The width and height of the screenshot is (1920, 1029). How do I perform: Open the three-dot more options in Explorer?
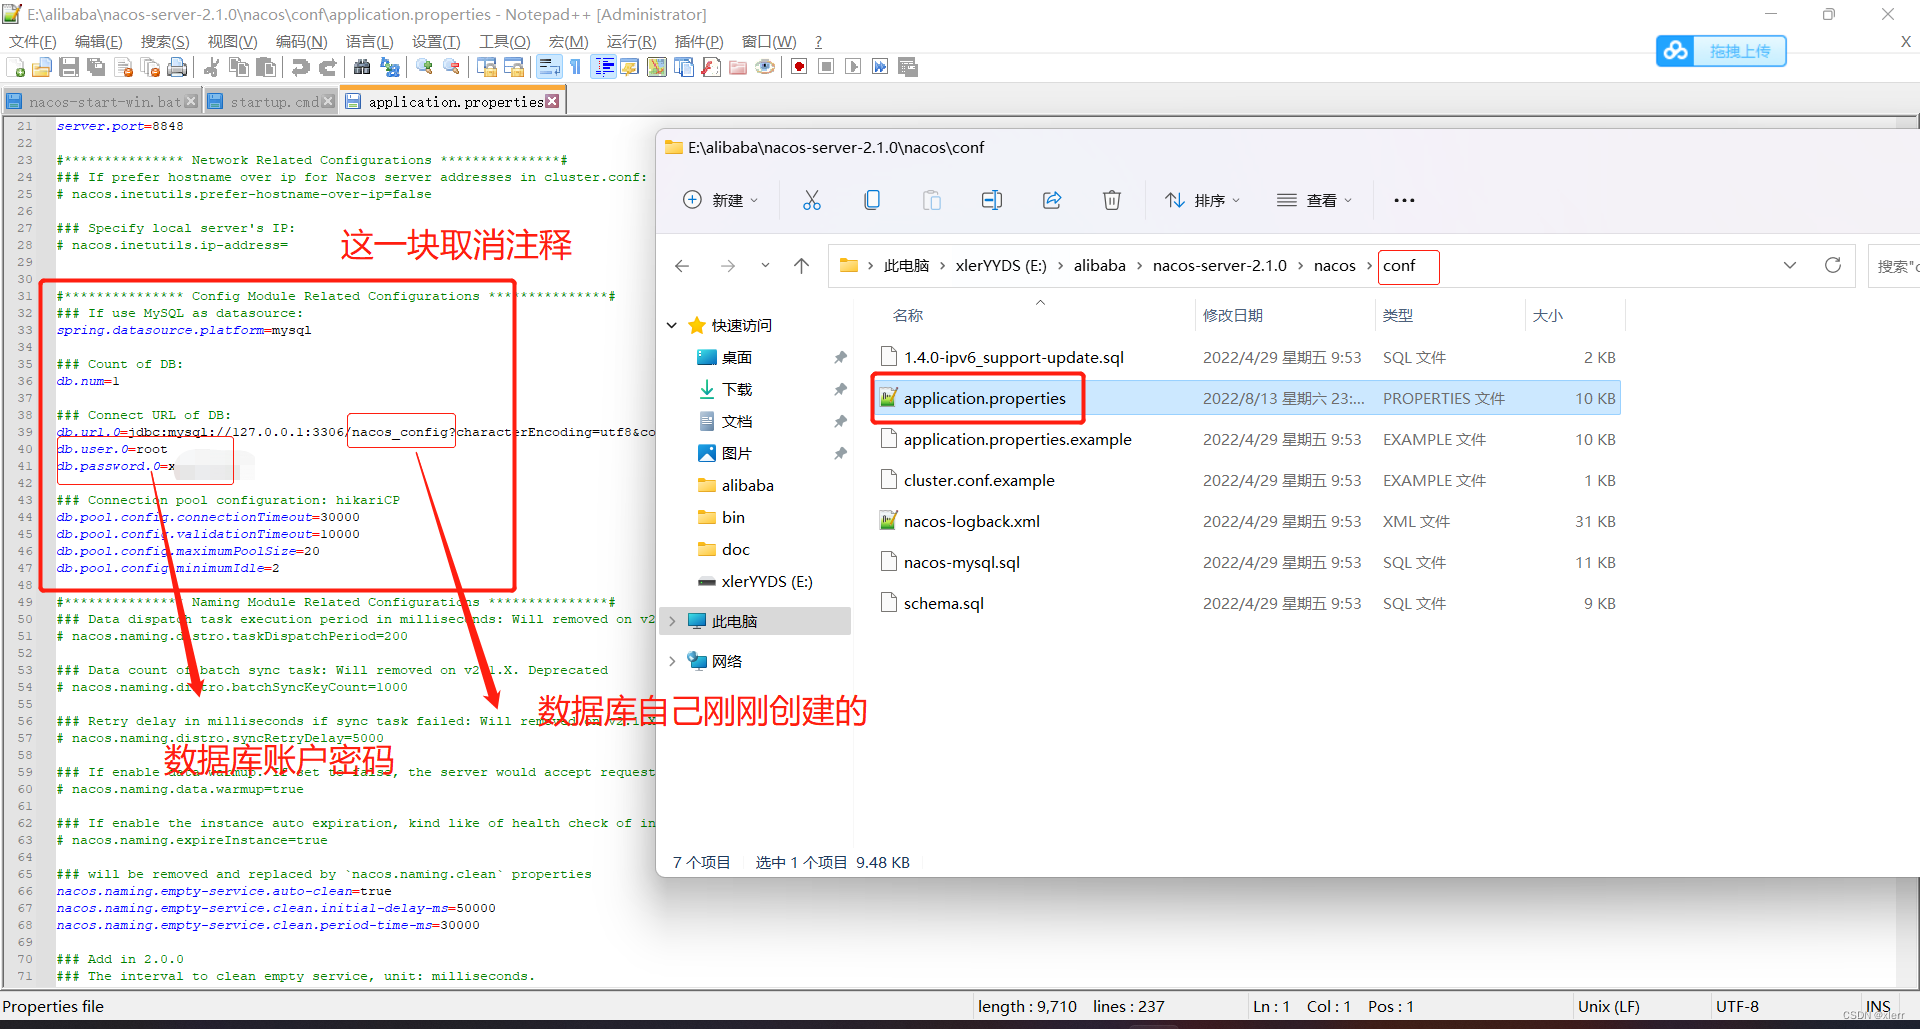click(x=1404, y=200)
